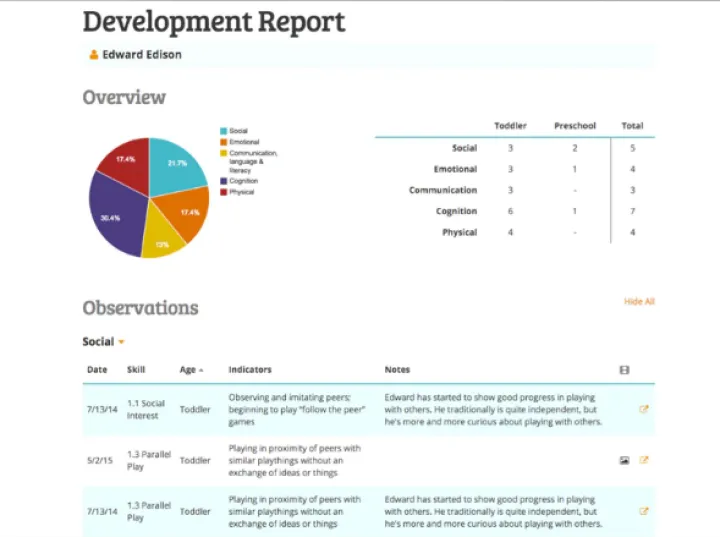720x537 pixels.
Task: Click the user icon beside Edward Edison
Action: coord(94,55)
